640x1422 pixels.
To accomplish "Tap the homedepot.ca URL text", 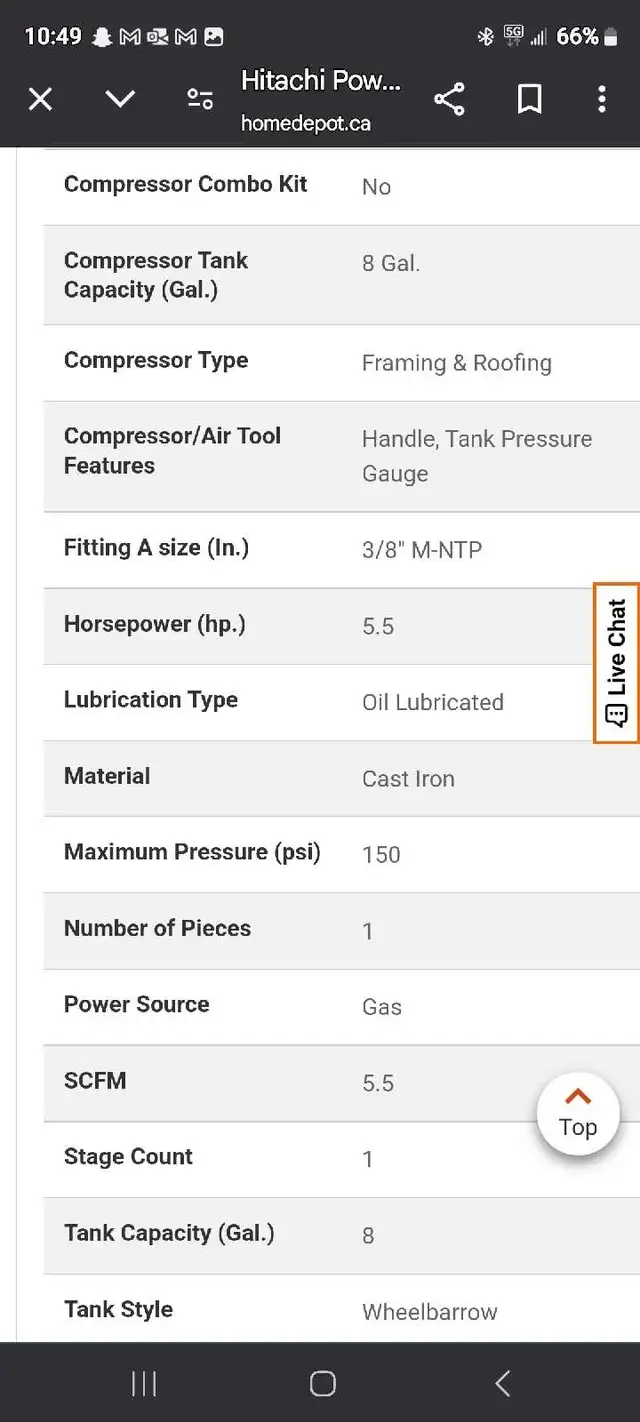I will coord(306,124).
